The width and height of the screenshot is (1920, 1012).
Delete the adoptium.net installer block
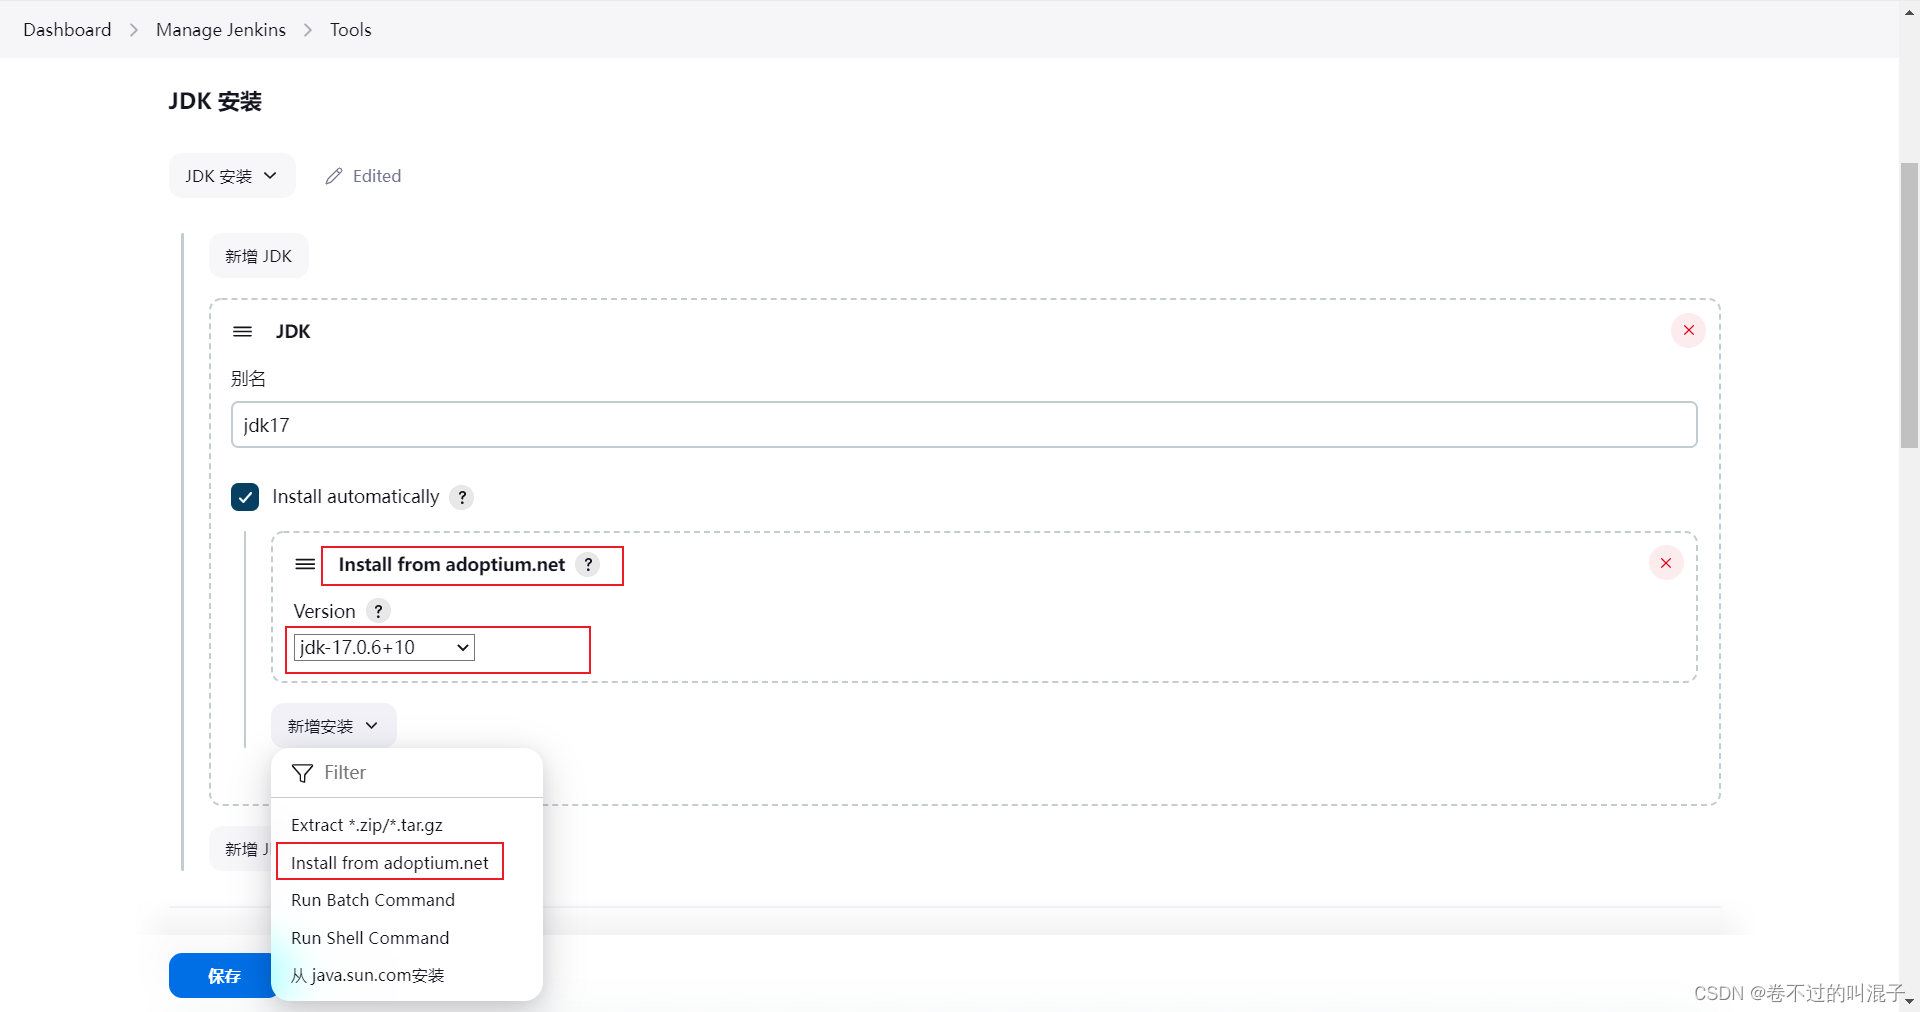[x=1666, y=563]
